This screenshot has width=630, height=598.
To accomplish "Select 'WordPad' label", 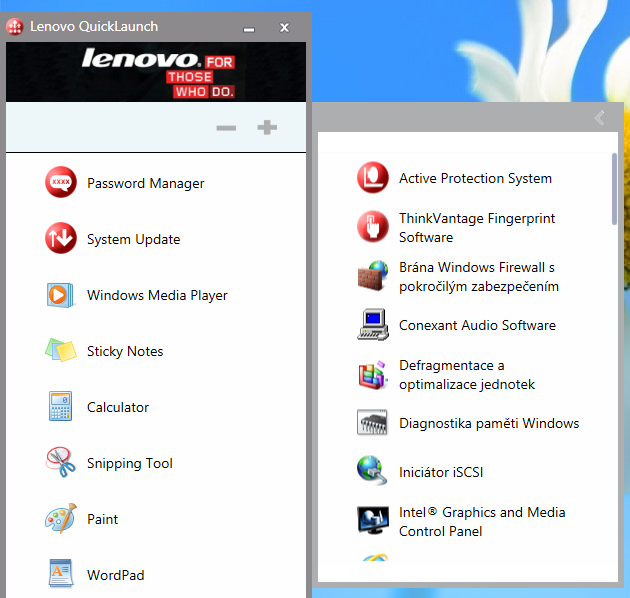I will tap(116, 575).
